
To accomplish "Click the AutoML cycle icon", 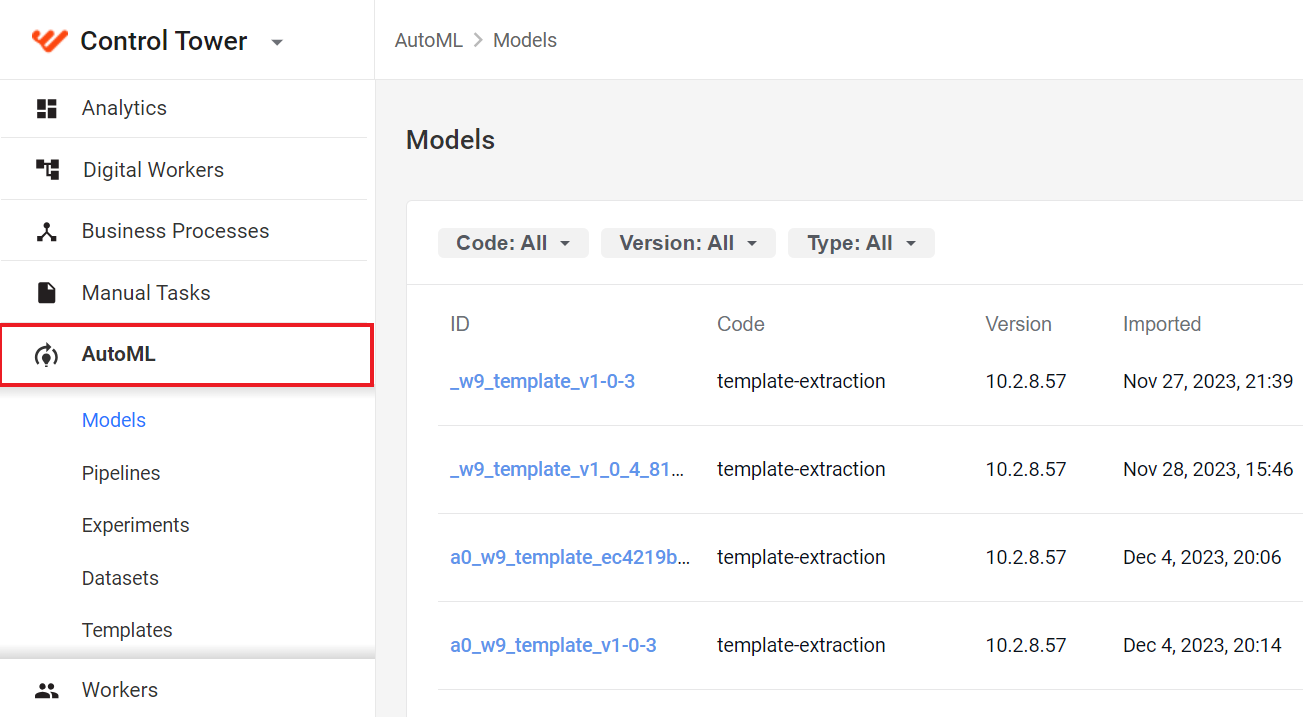I will (46, 355).
